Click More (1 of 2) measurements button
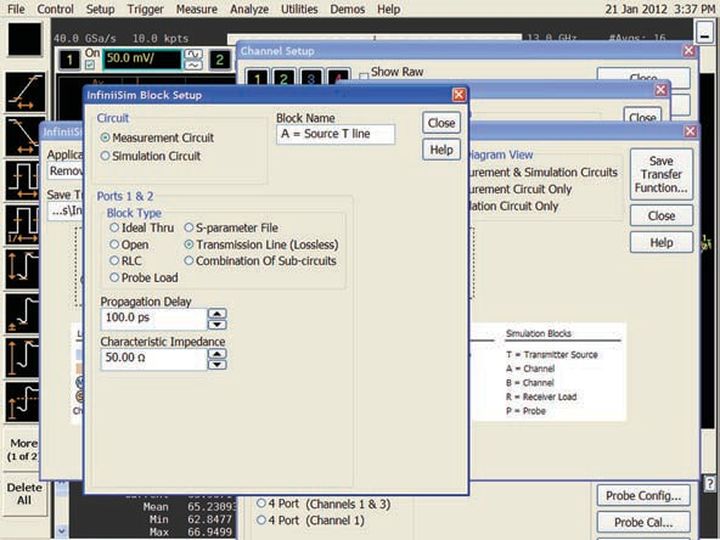The image size is (720, 540). tap(24, 450)
